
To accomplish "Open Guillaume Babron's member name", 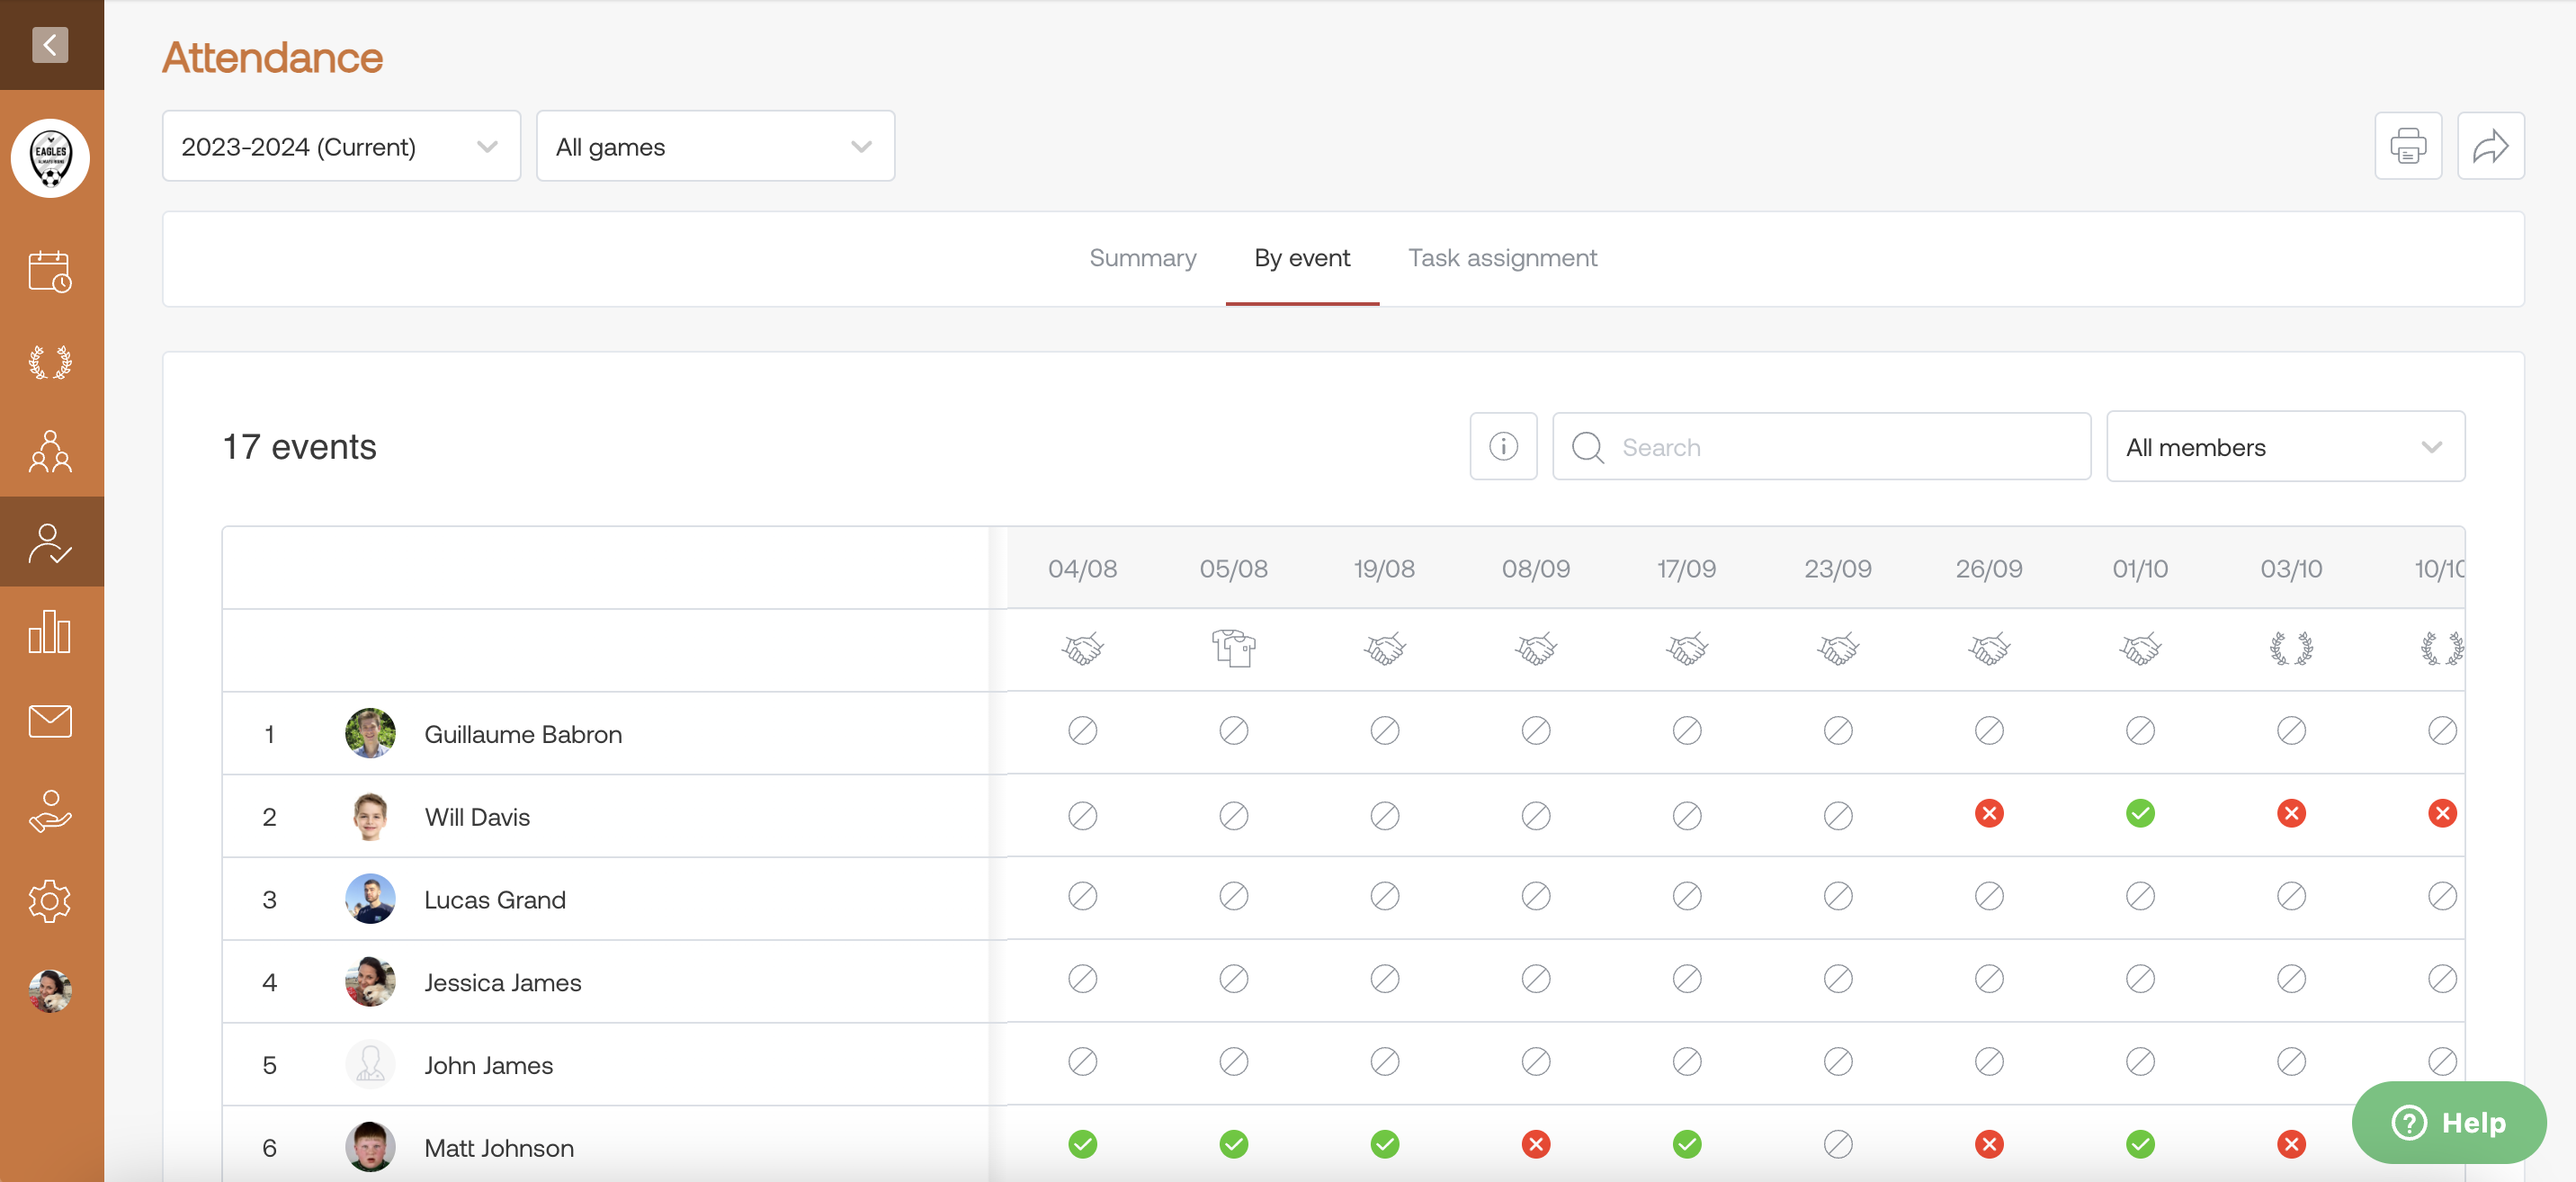I will (523, 734).
